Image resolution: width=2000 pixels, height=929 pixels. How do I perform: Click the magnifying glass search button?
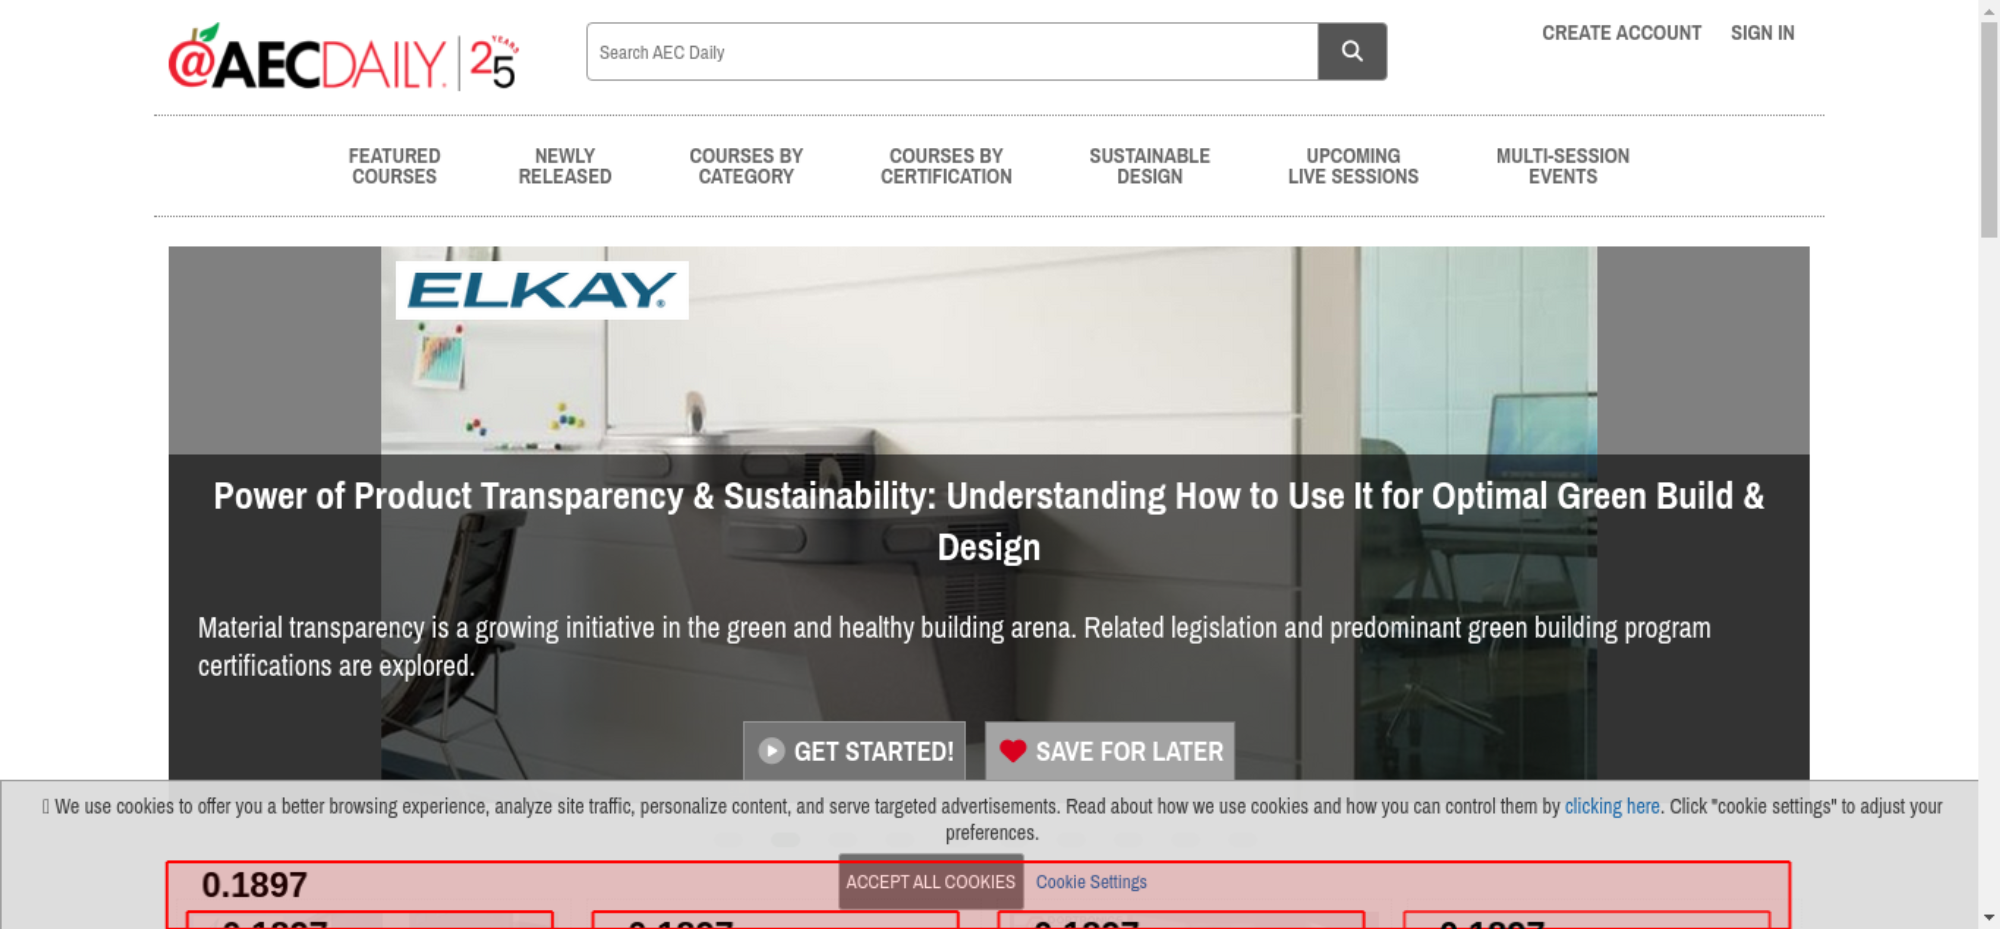tap(1351, 51)
